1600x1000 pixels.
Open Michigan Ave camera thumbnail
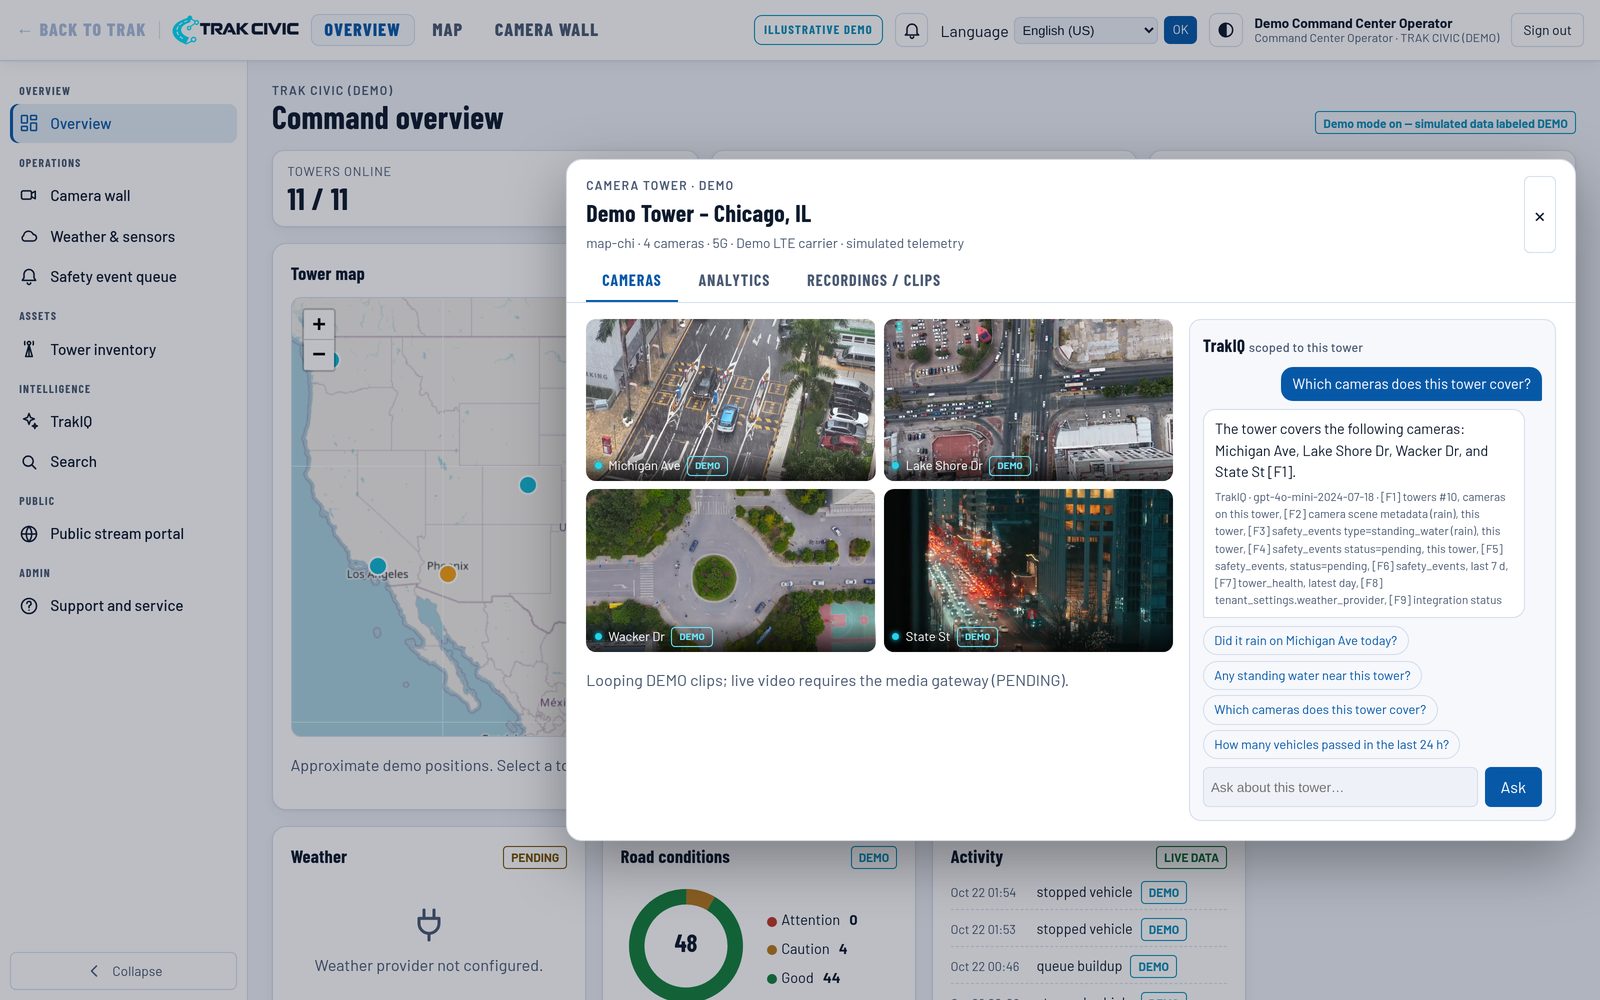click(730, 400)
